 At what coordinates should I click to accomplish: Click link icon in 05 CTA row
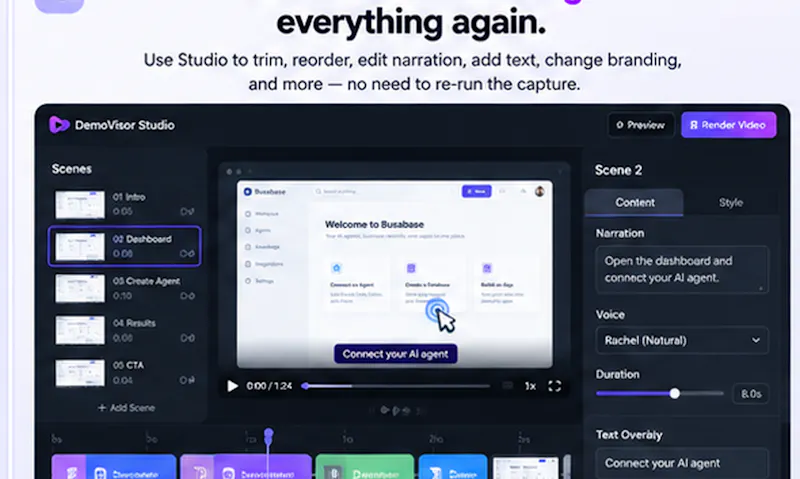187,380
